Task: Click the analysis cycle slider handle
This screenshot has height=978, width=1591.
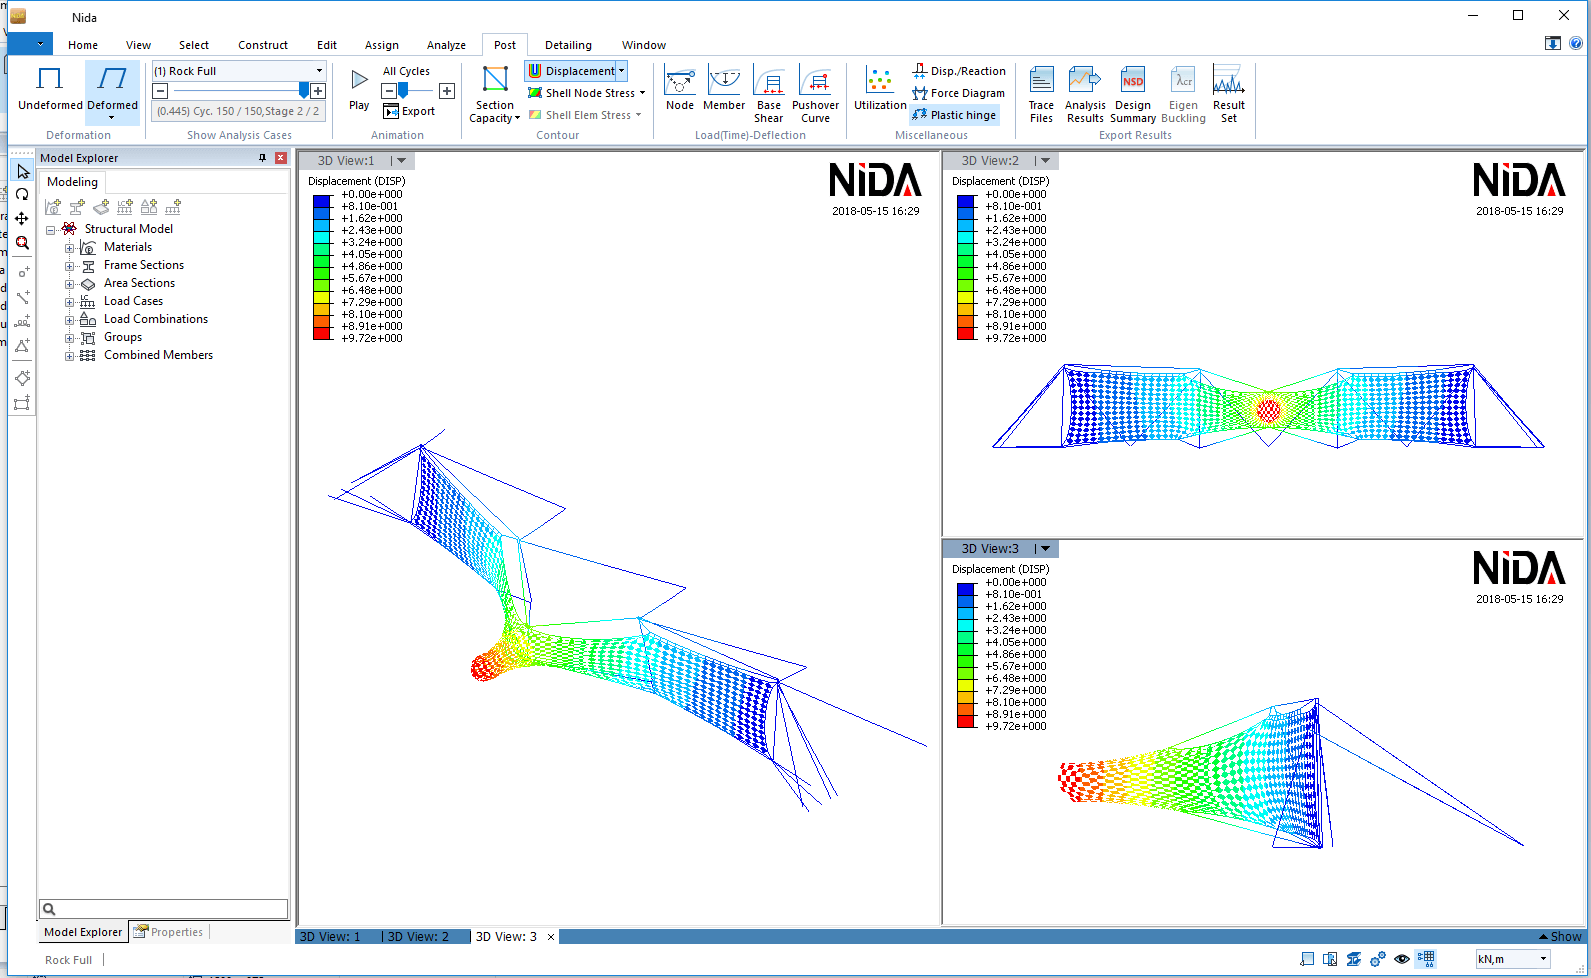Action: [x=304, y=91]
